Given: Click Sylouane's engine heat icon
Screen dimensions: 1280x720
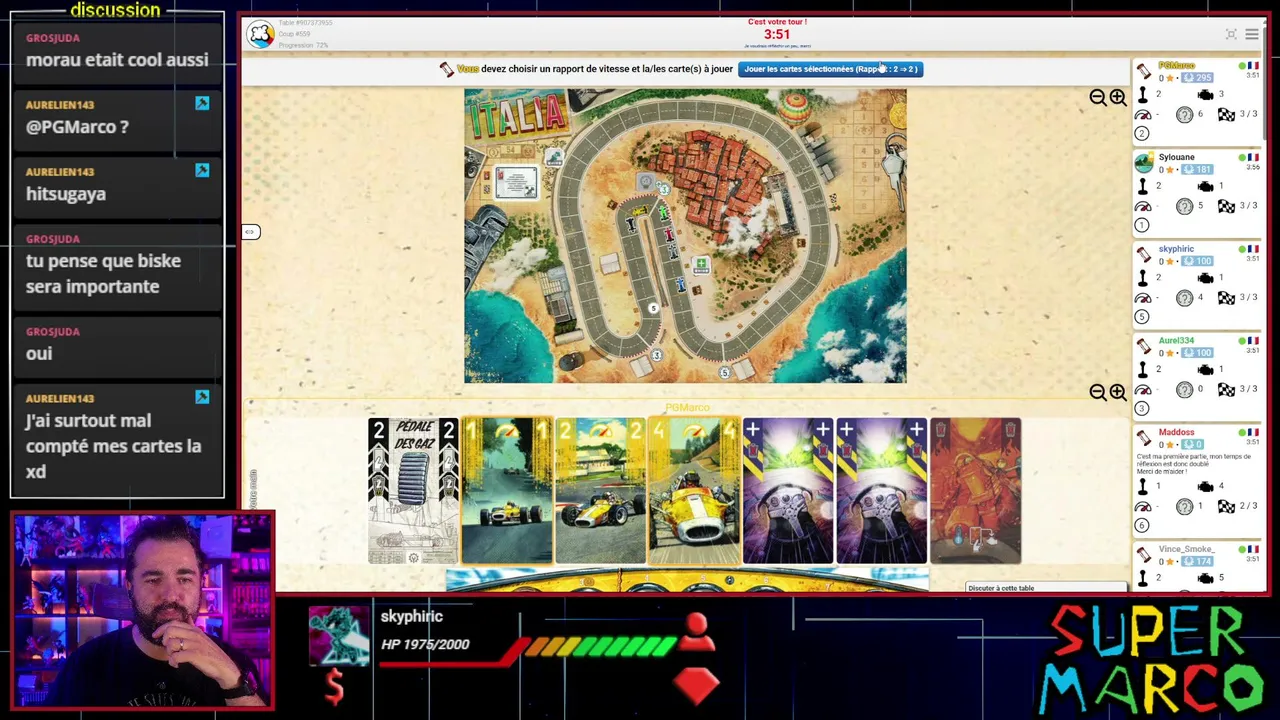Looking at the screenshot, I should [x=1205, y=187].
